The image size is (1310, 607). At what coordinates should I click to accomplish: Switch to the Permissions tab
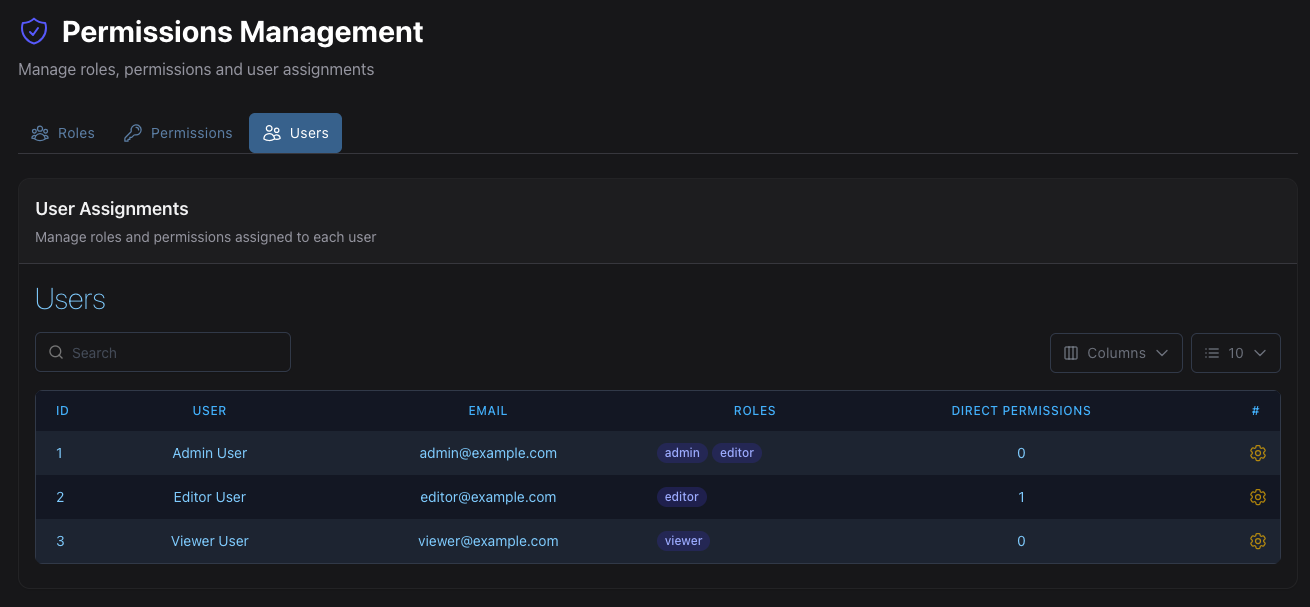pyautogui.click(x=177, y=132)
